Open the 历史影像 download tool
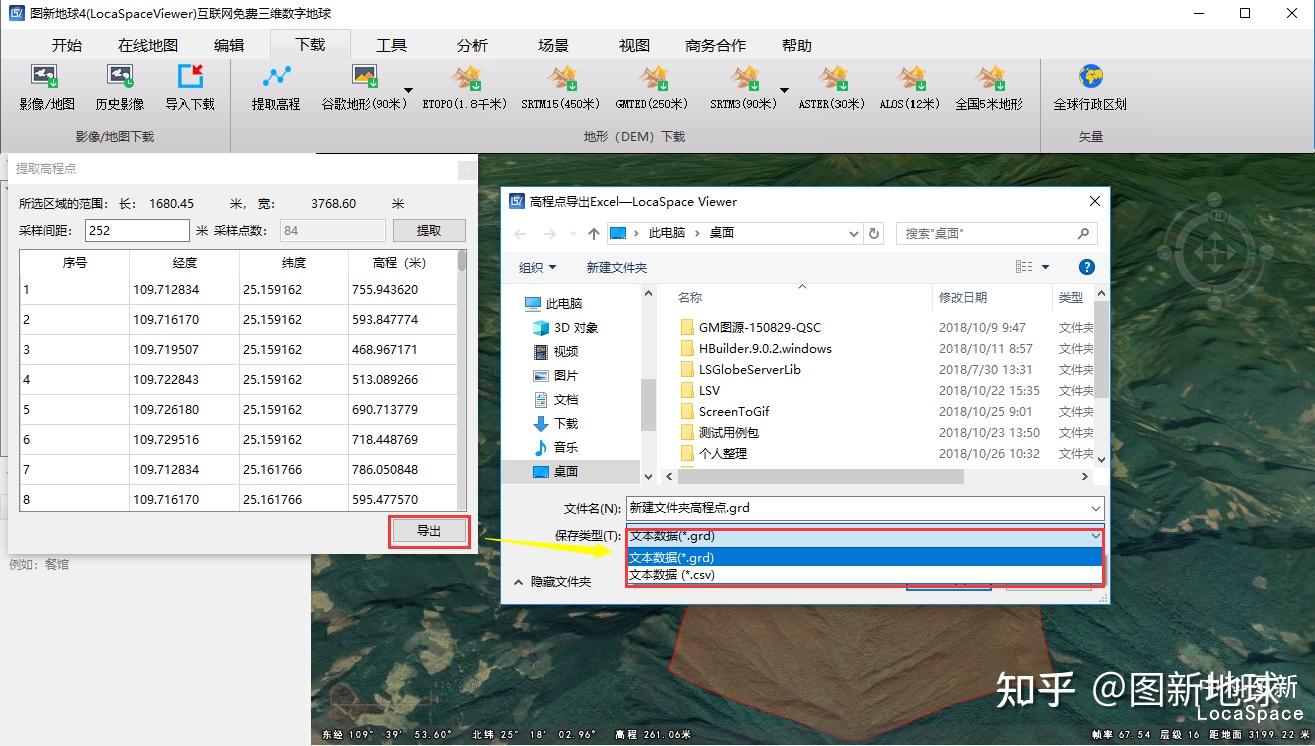Viewport: 1315px width, 746px height. (120, 87)
